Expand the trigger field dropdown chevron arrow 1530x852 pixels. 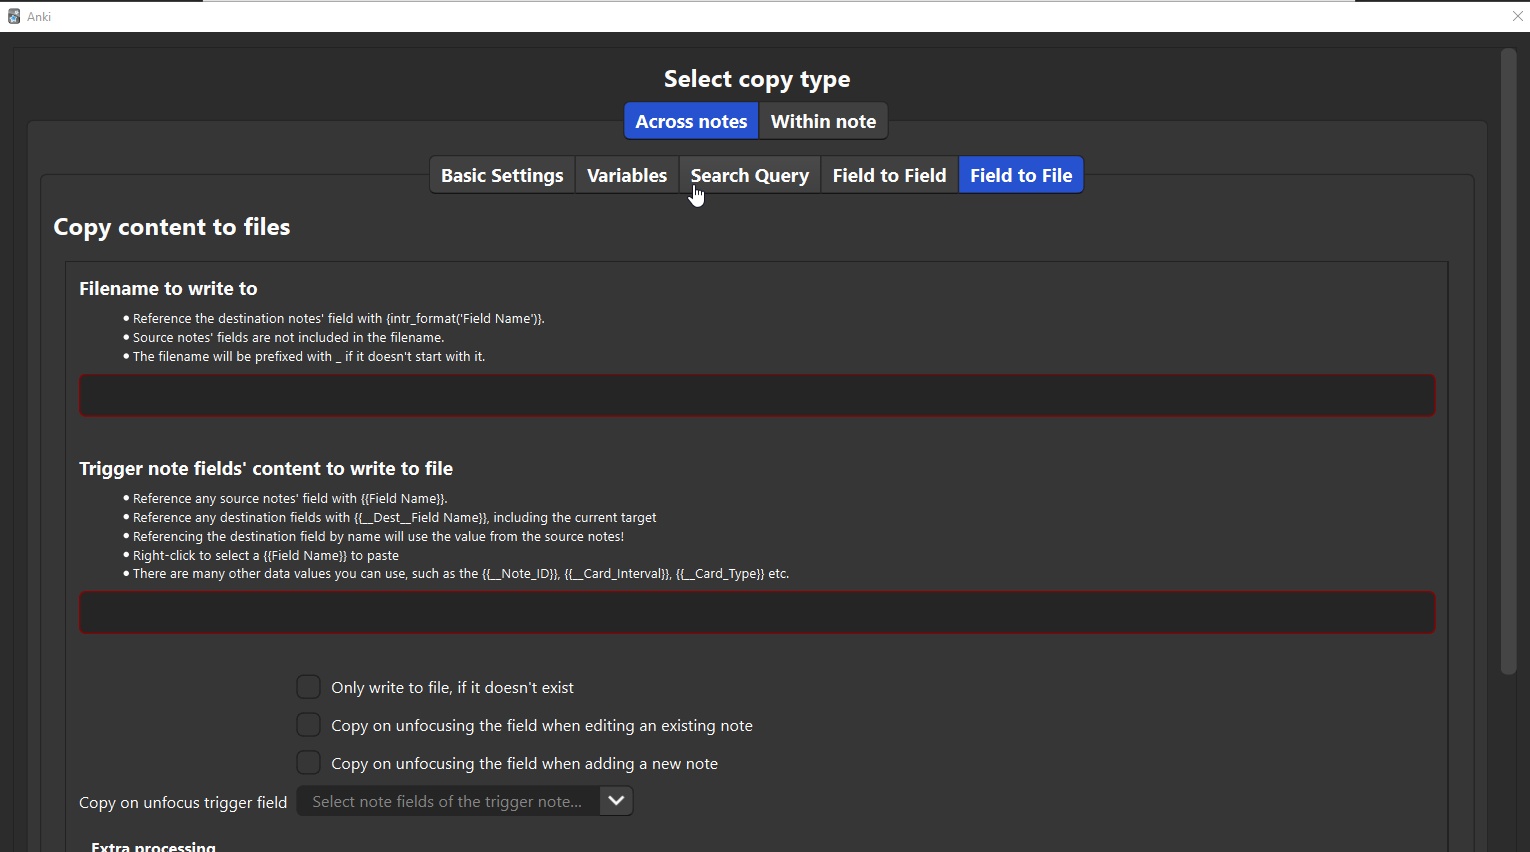click(616, 801)
